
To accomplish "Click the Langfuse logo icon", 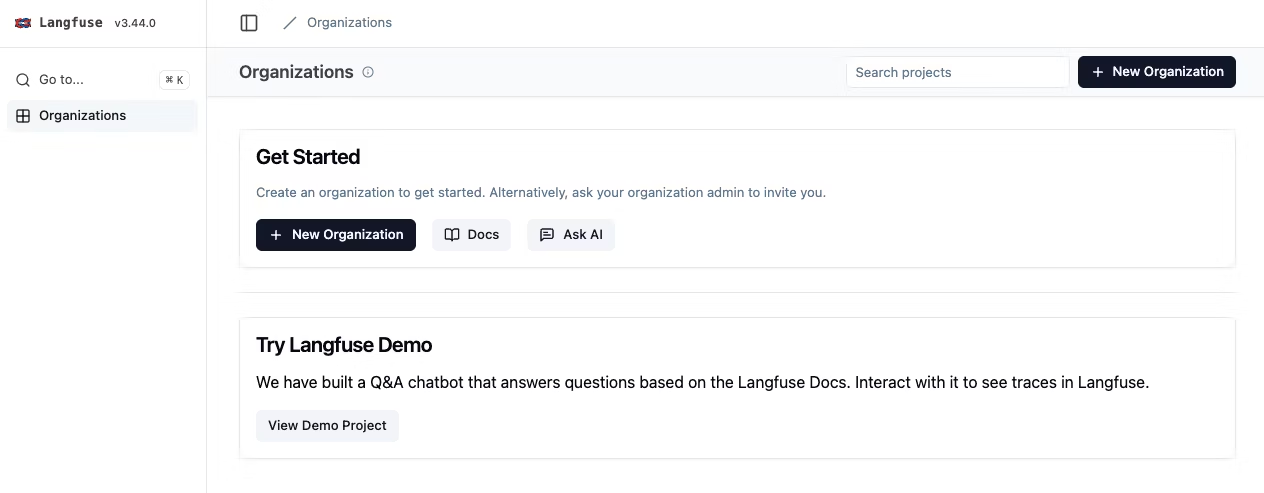I will point(23,23).
